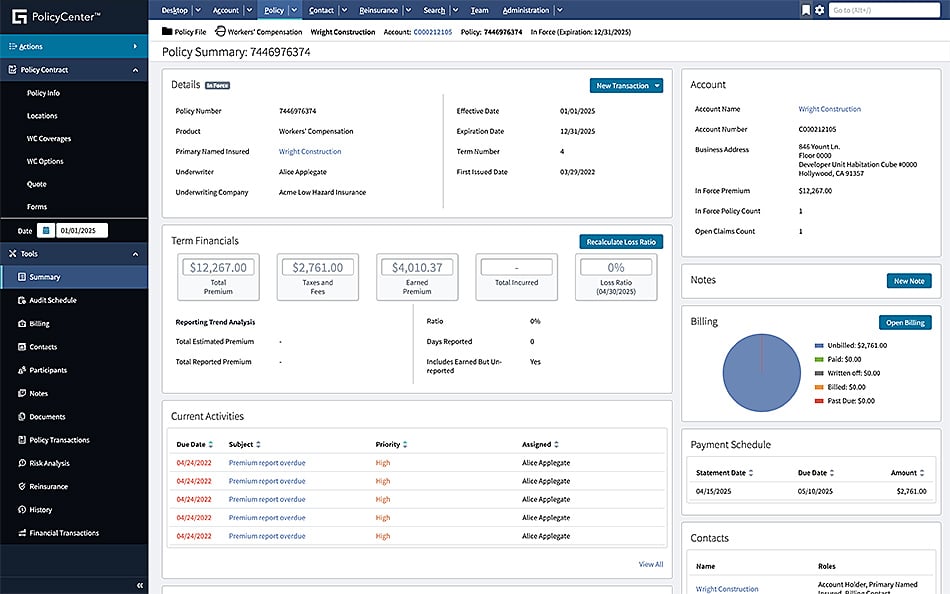This screenshot has width=950, height=594.
Task: Open the Administration menu tab
Action: pos(525,10)
